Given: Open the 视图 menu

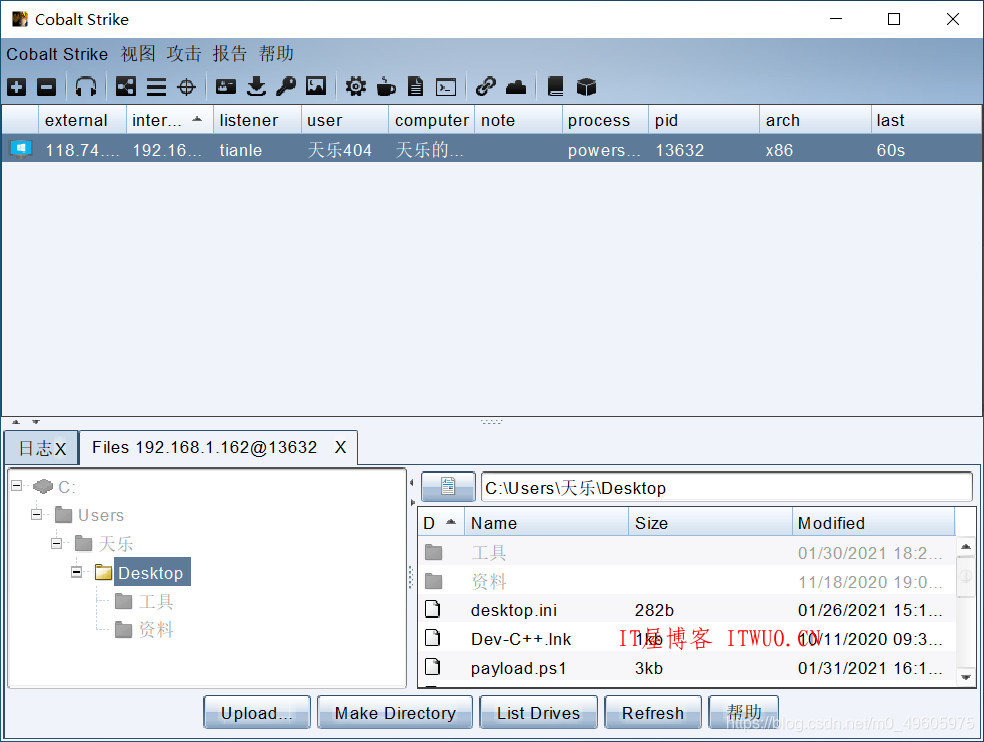Looking at the screenshot, I should point(138,54).
